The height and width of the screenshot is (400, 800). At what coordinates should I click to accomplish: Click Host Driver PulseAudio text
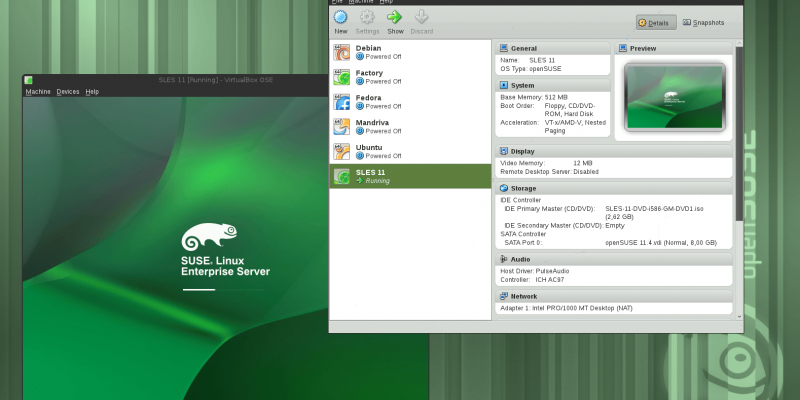click(534, 271)
